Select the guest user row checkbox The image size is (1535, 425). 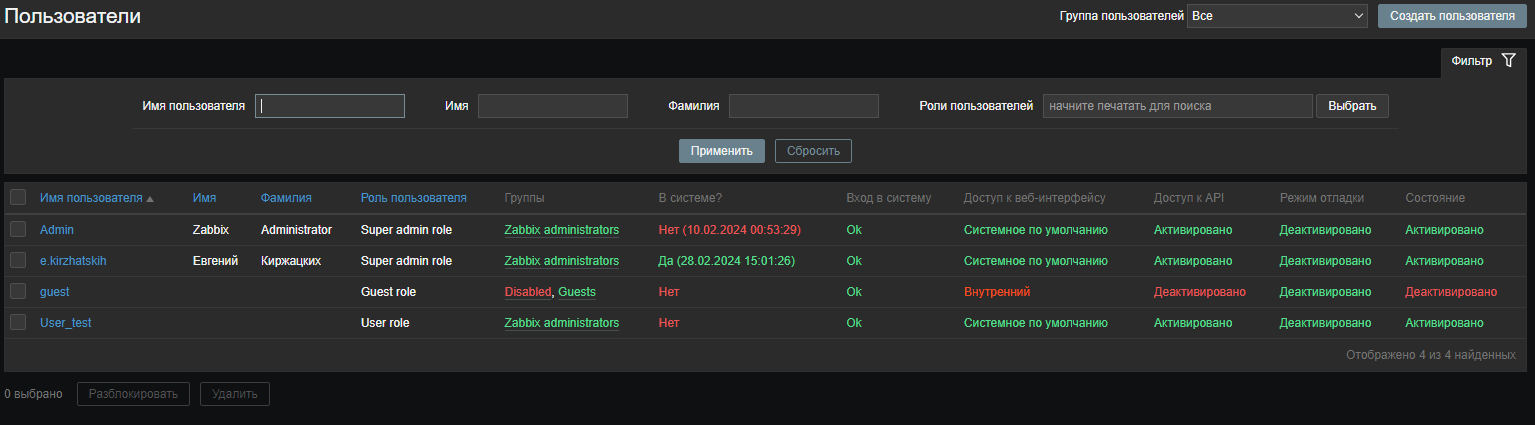click(18, 292)
